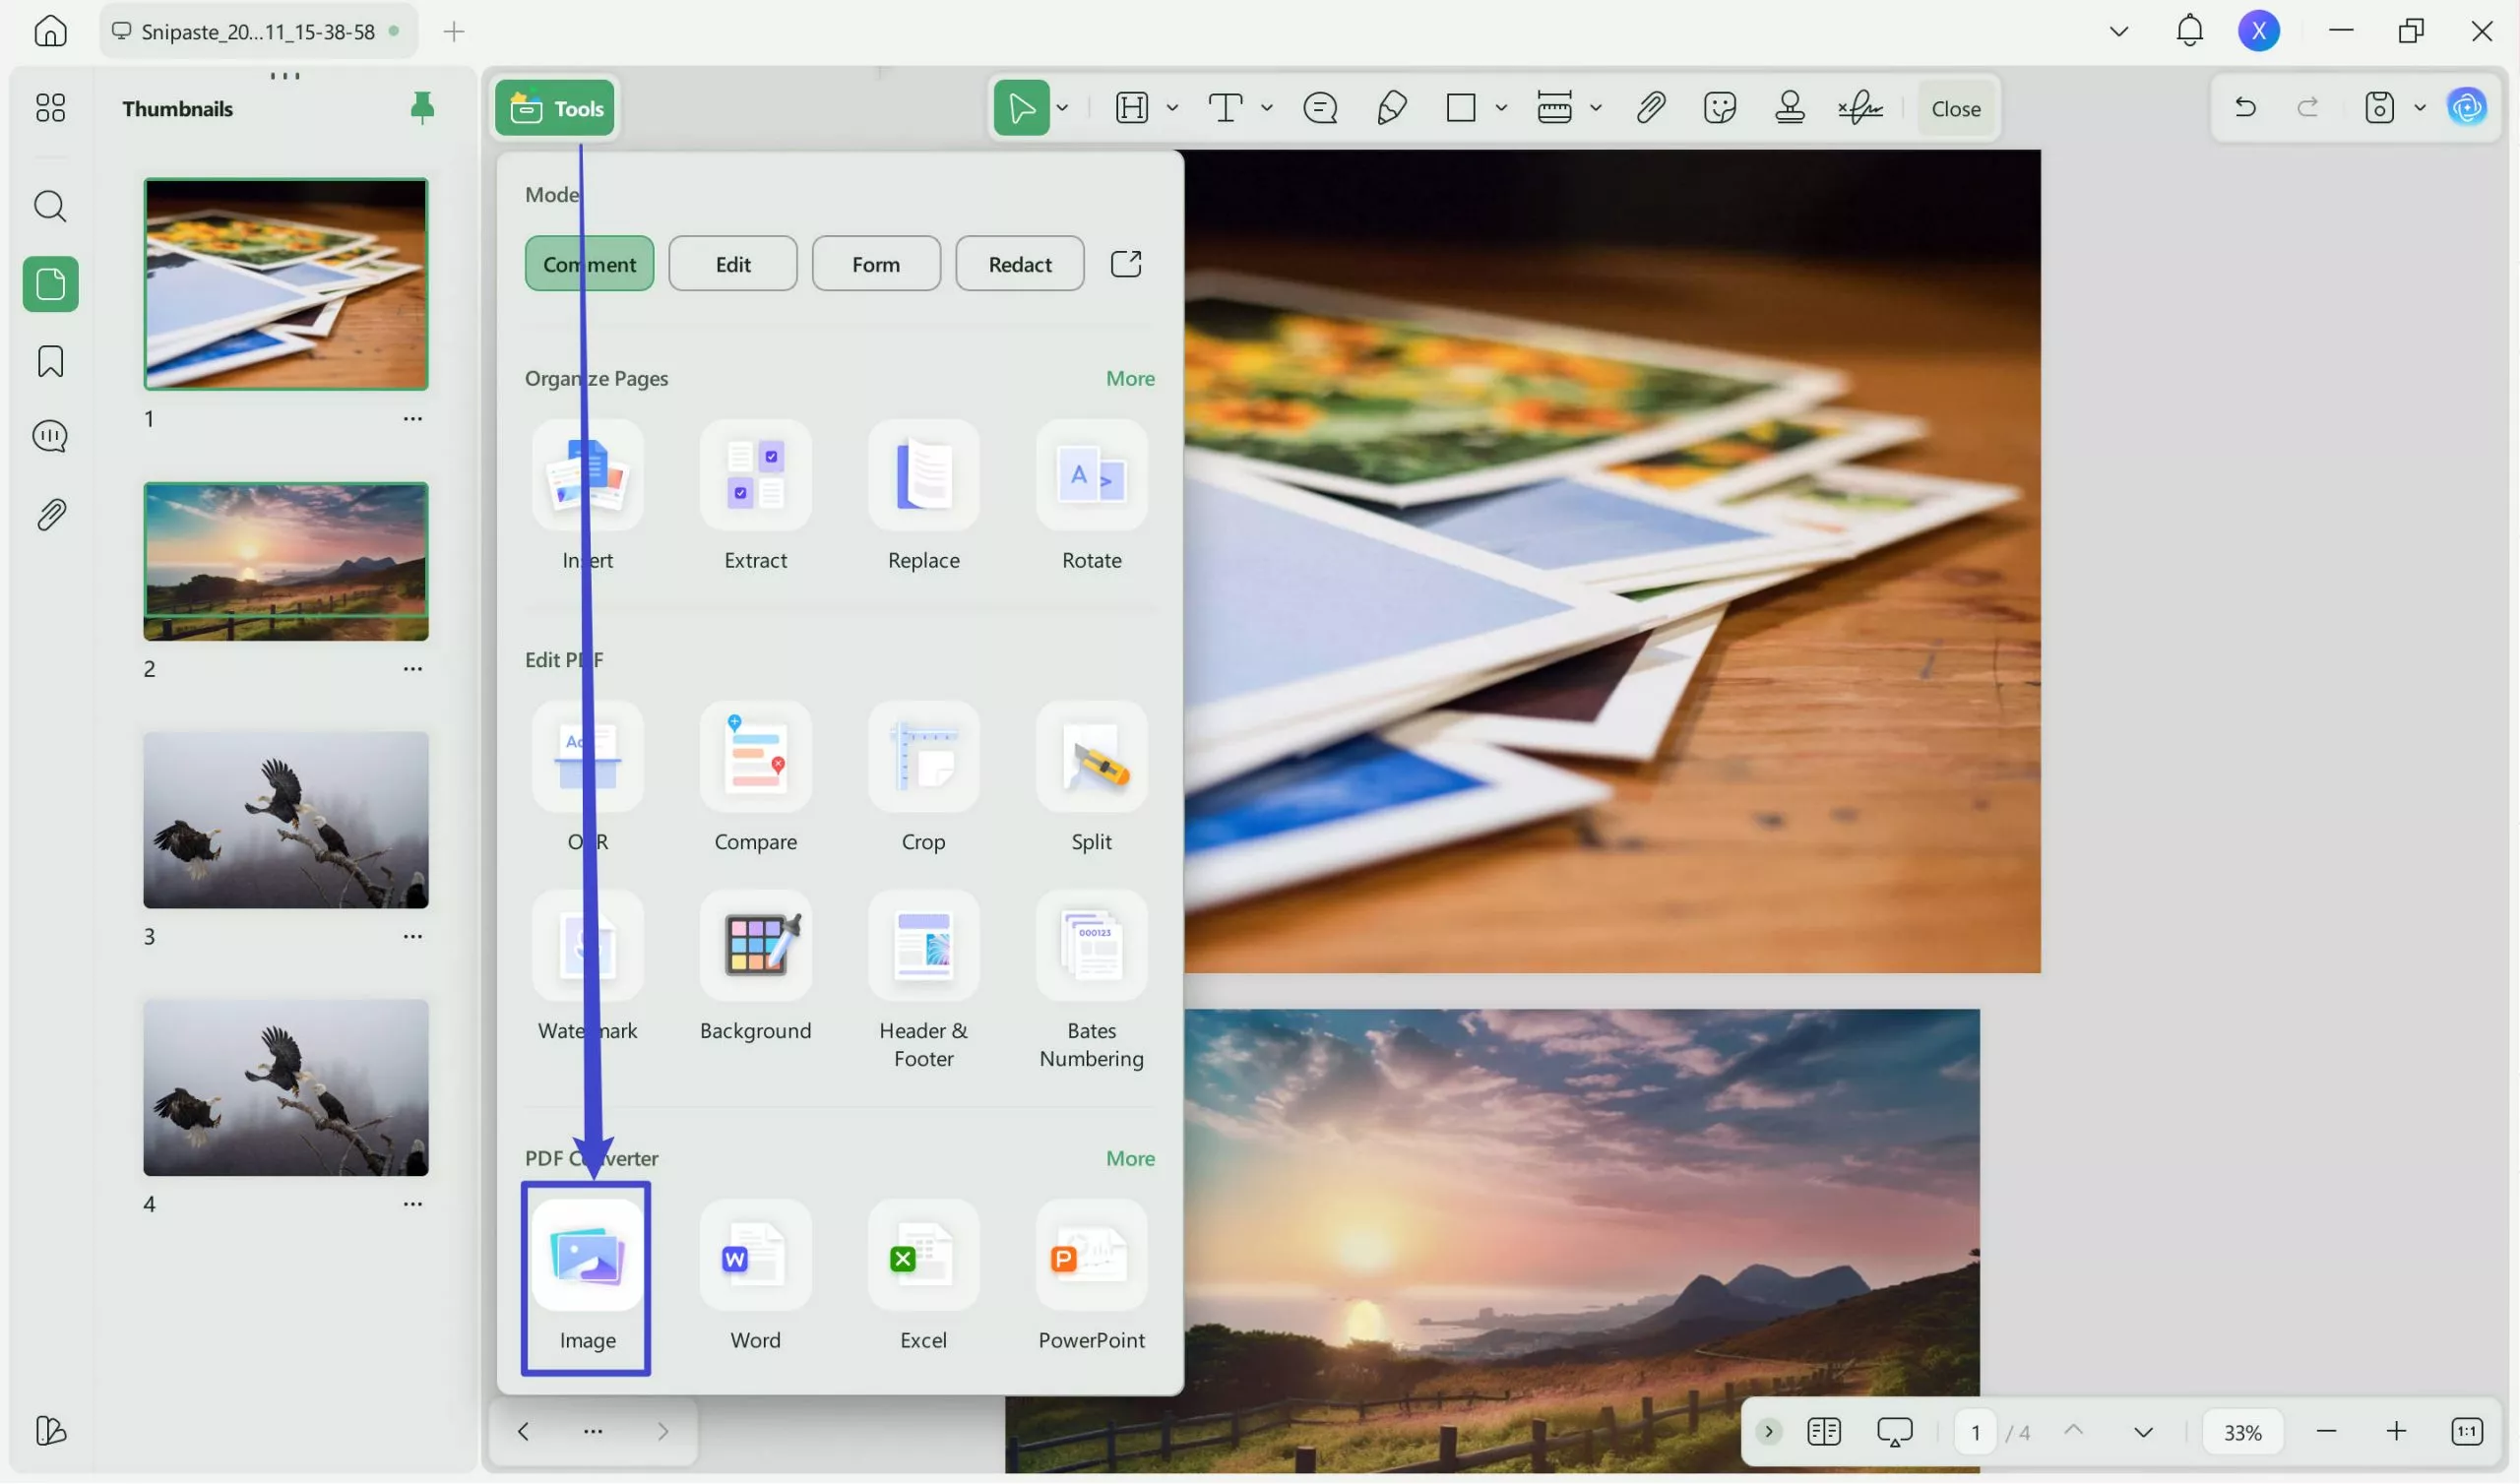
Task: Switch to Edit mode
Action: tap(732, 263)
